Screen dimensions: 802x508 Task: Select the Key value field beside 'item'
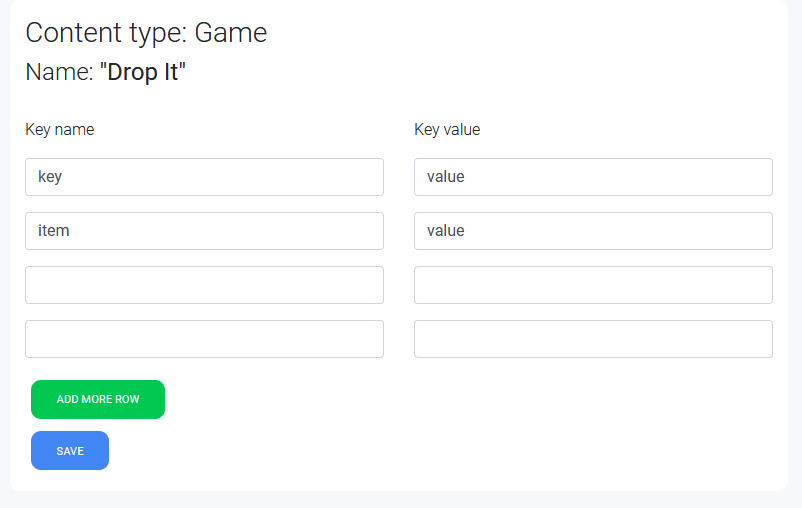(593, 231)
